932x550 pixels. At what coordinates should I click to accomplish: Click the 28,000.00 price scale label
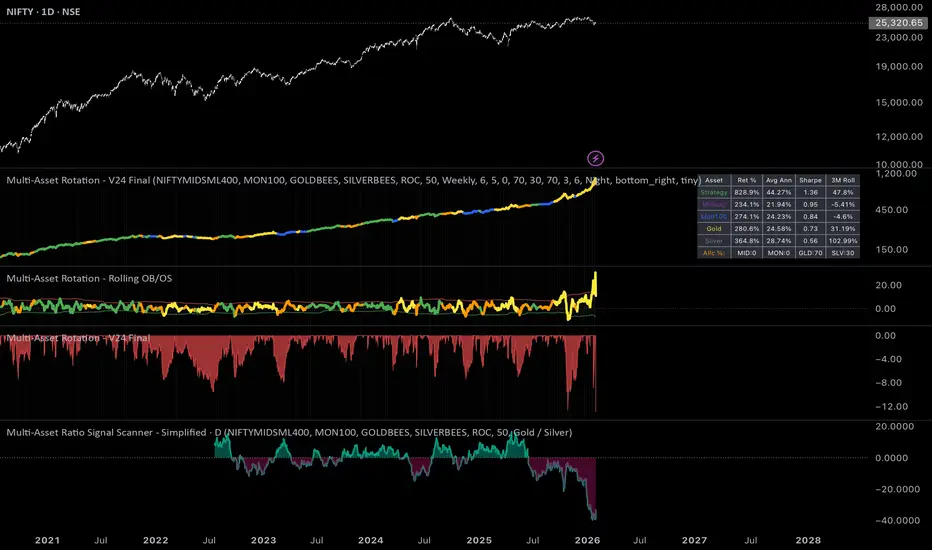(x=899, y=8)
